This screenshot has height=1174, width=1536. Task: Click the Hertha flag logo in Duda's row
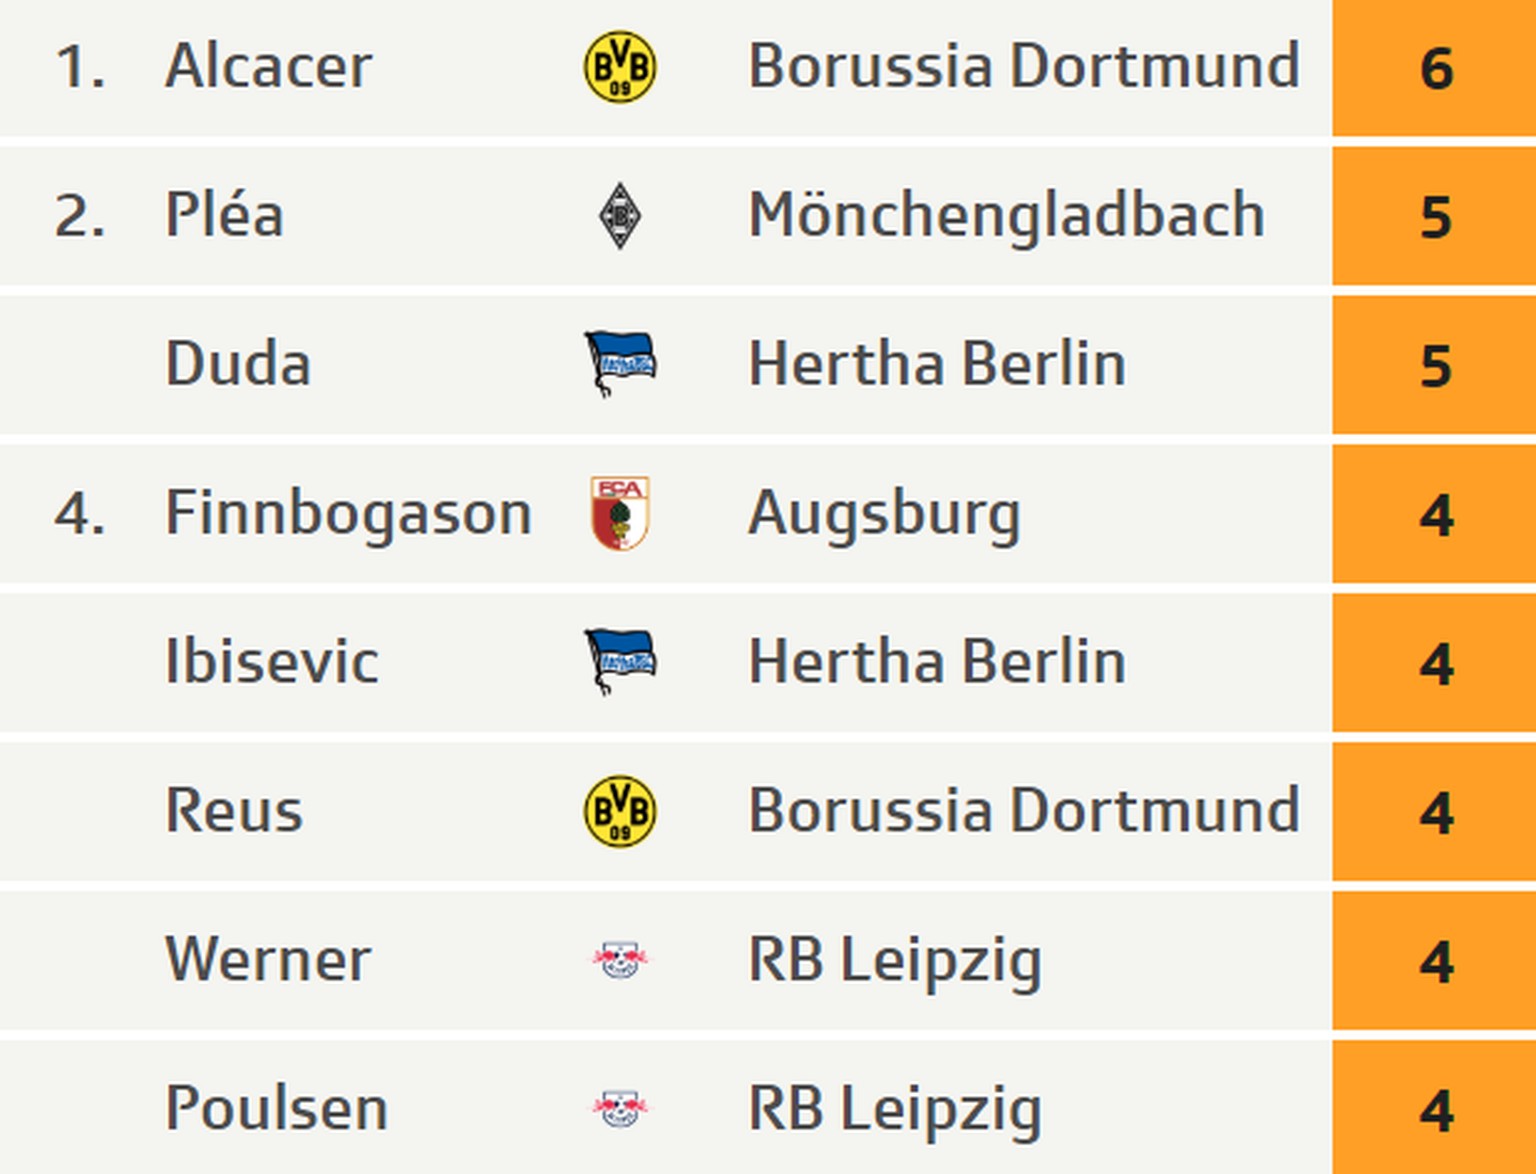(620, 363)
